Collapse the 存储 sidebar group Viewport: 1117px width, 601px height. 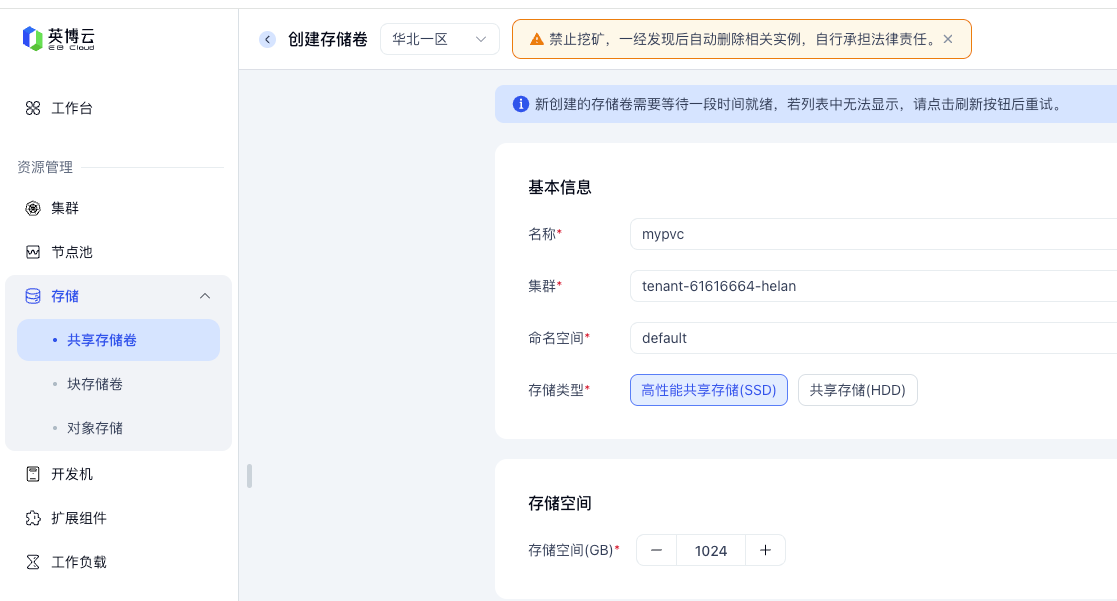pyautogui.click(x=205, y=295)
